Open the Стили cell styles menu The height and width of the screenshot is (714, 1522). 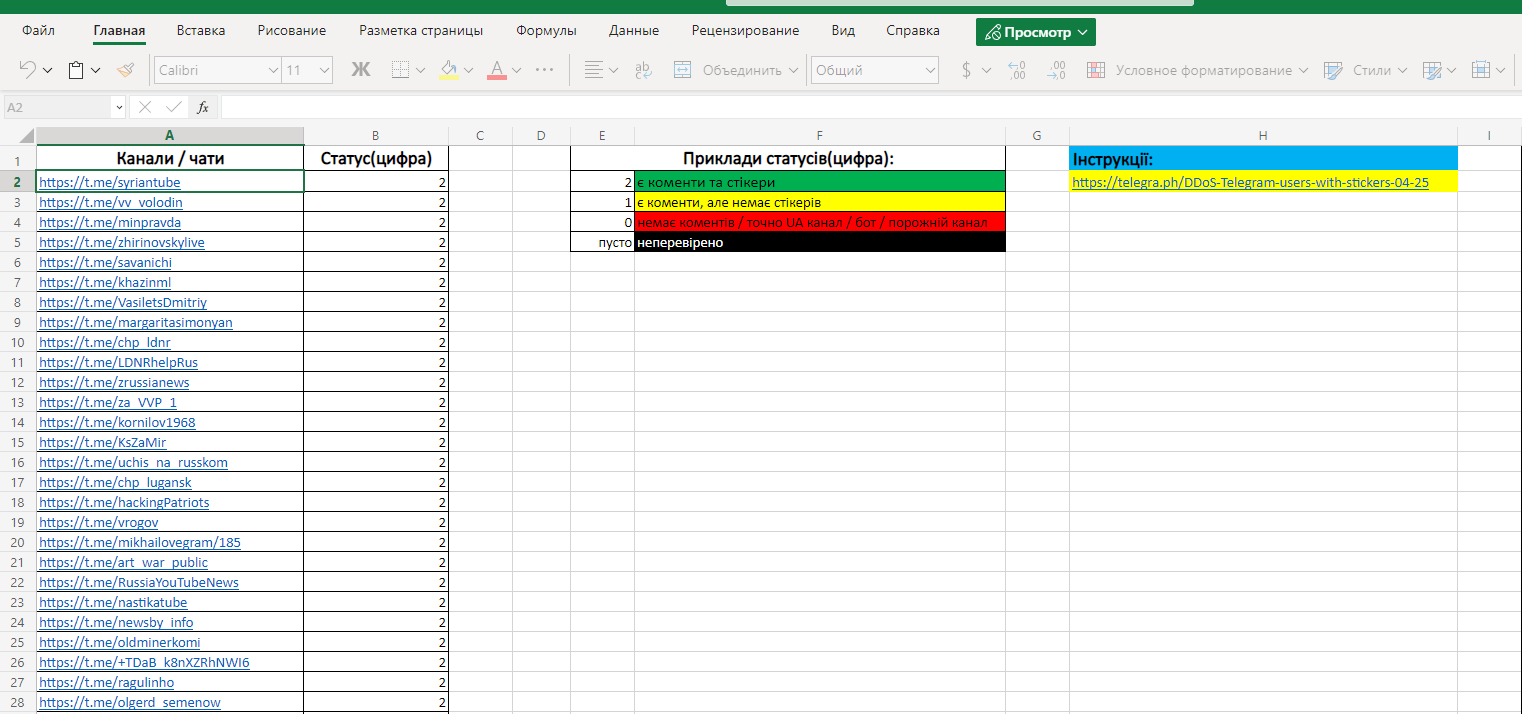(1365, 70)
